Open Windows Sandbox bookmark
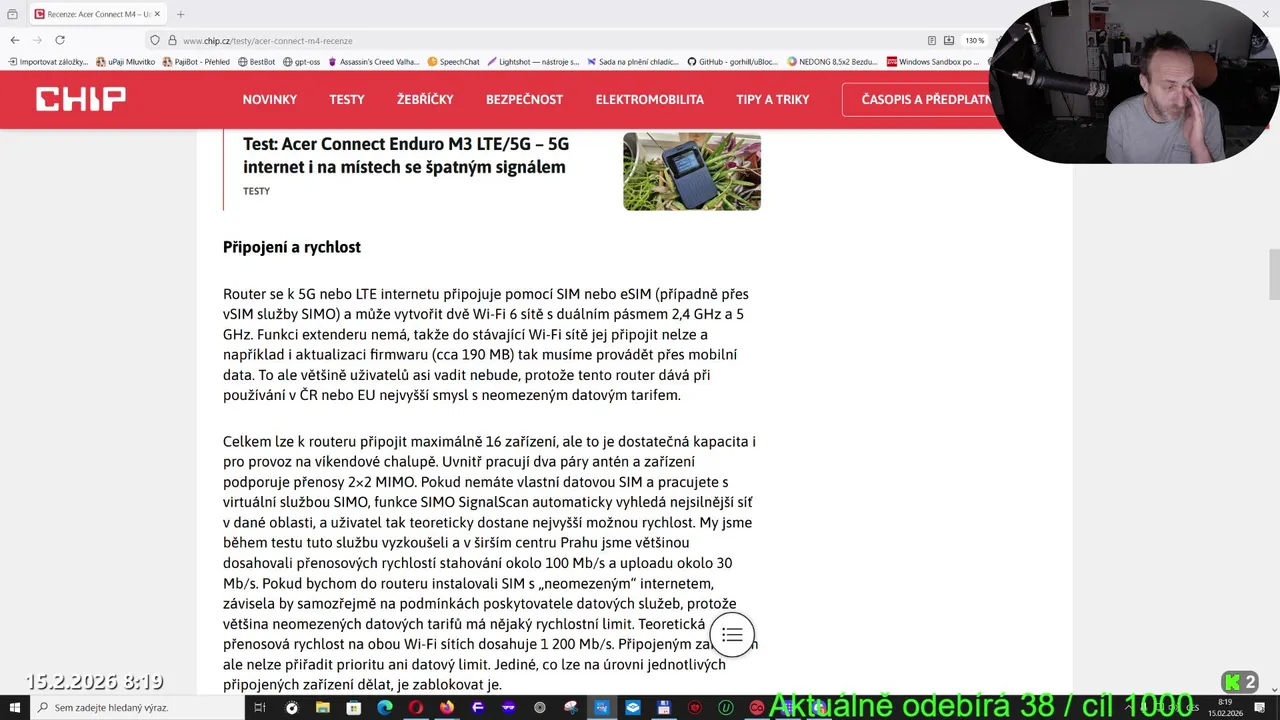 pyautogui.click(x=933, y=62)
